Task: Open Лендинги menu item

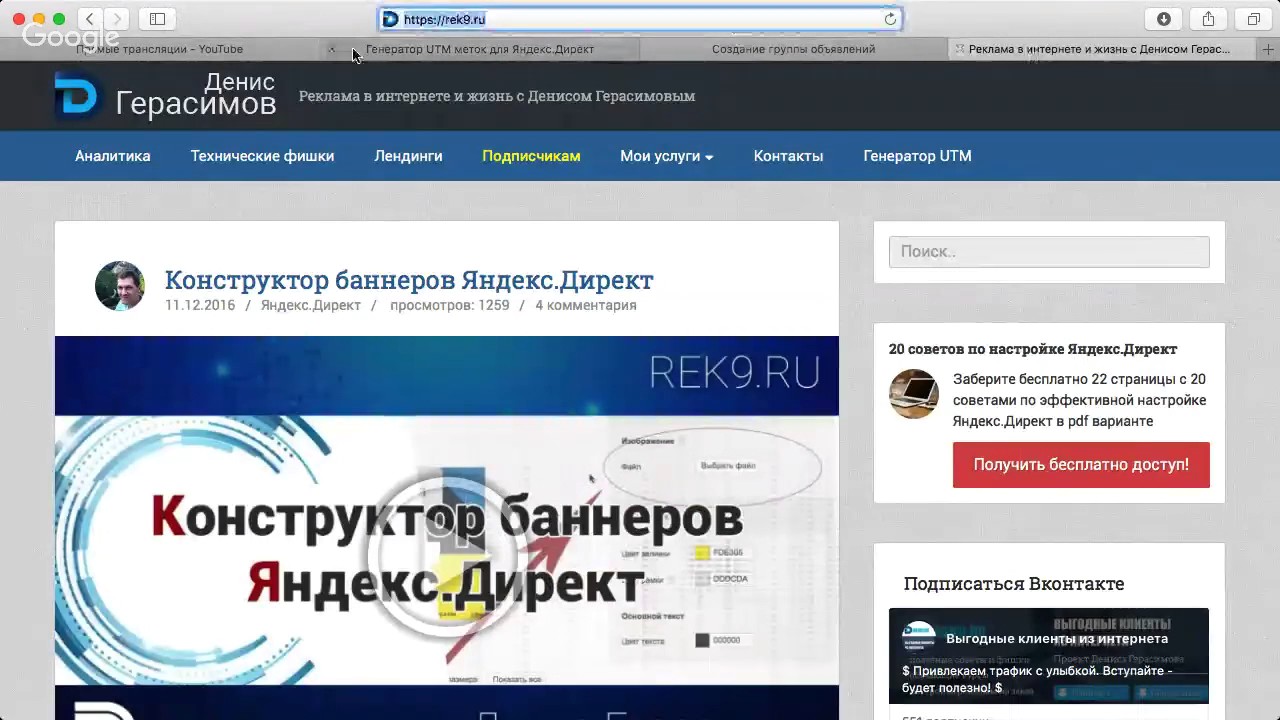Action: (408, 156)
